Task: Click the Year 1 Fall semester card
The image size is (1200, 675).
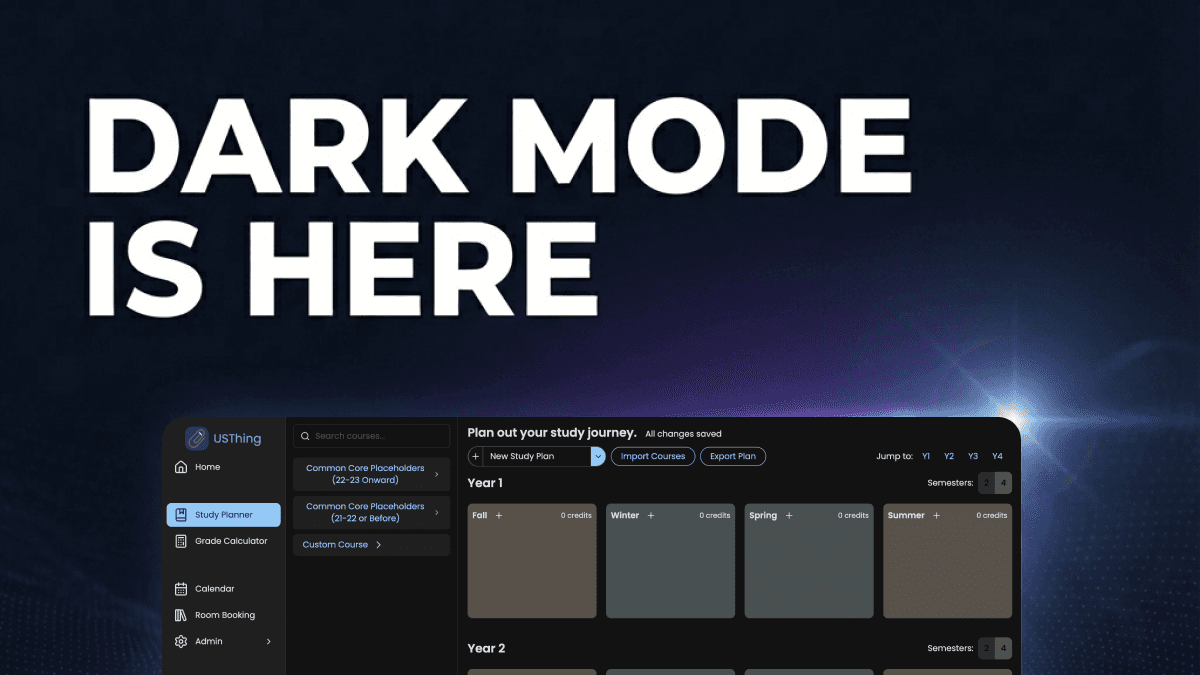Action: 532,561
